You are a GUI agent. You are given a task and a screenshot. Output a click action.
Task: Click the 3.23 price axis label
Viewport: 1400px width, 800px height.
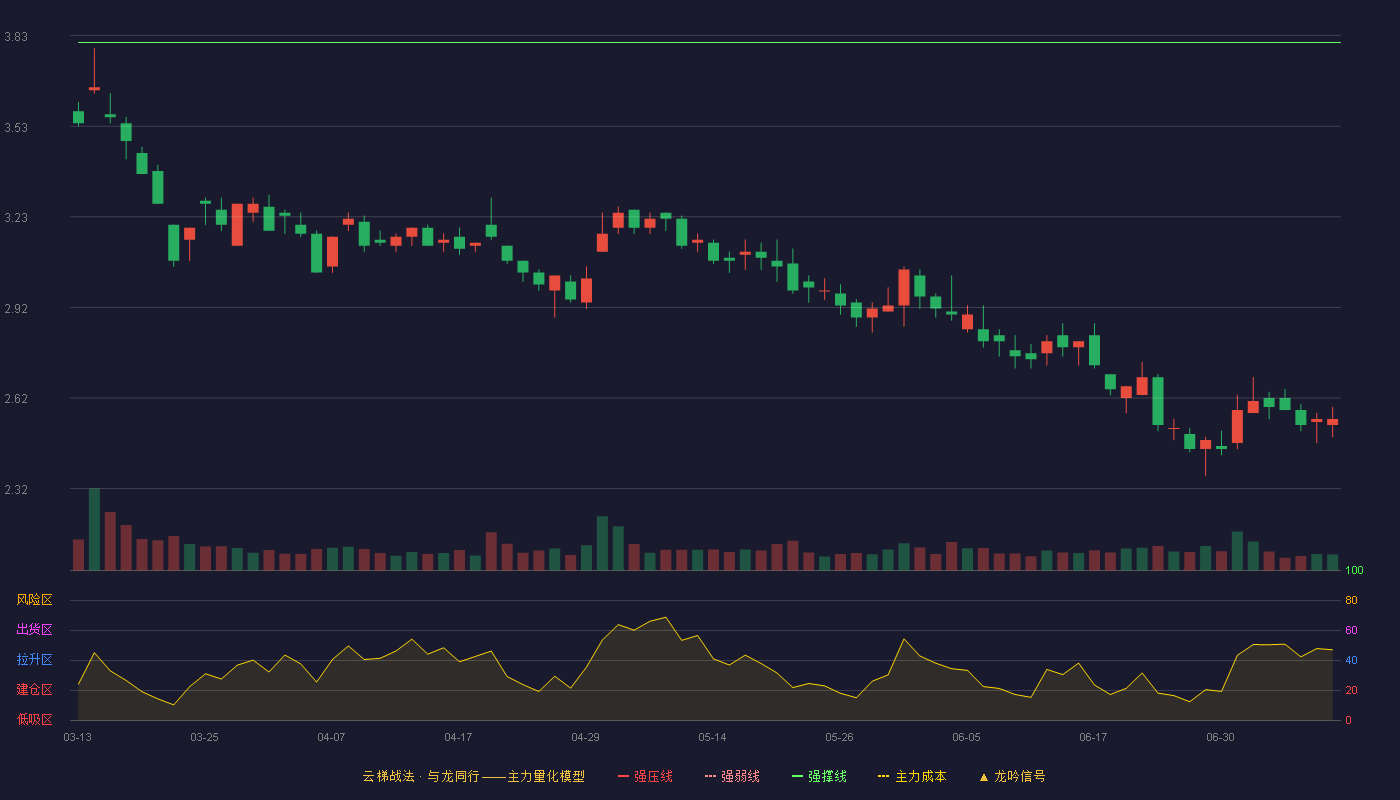point(16,218)
